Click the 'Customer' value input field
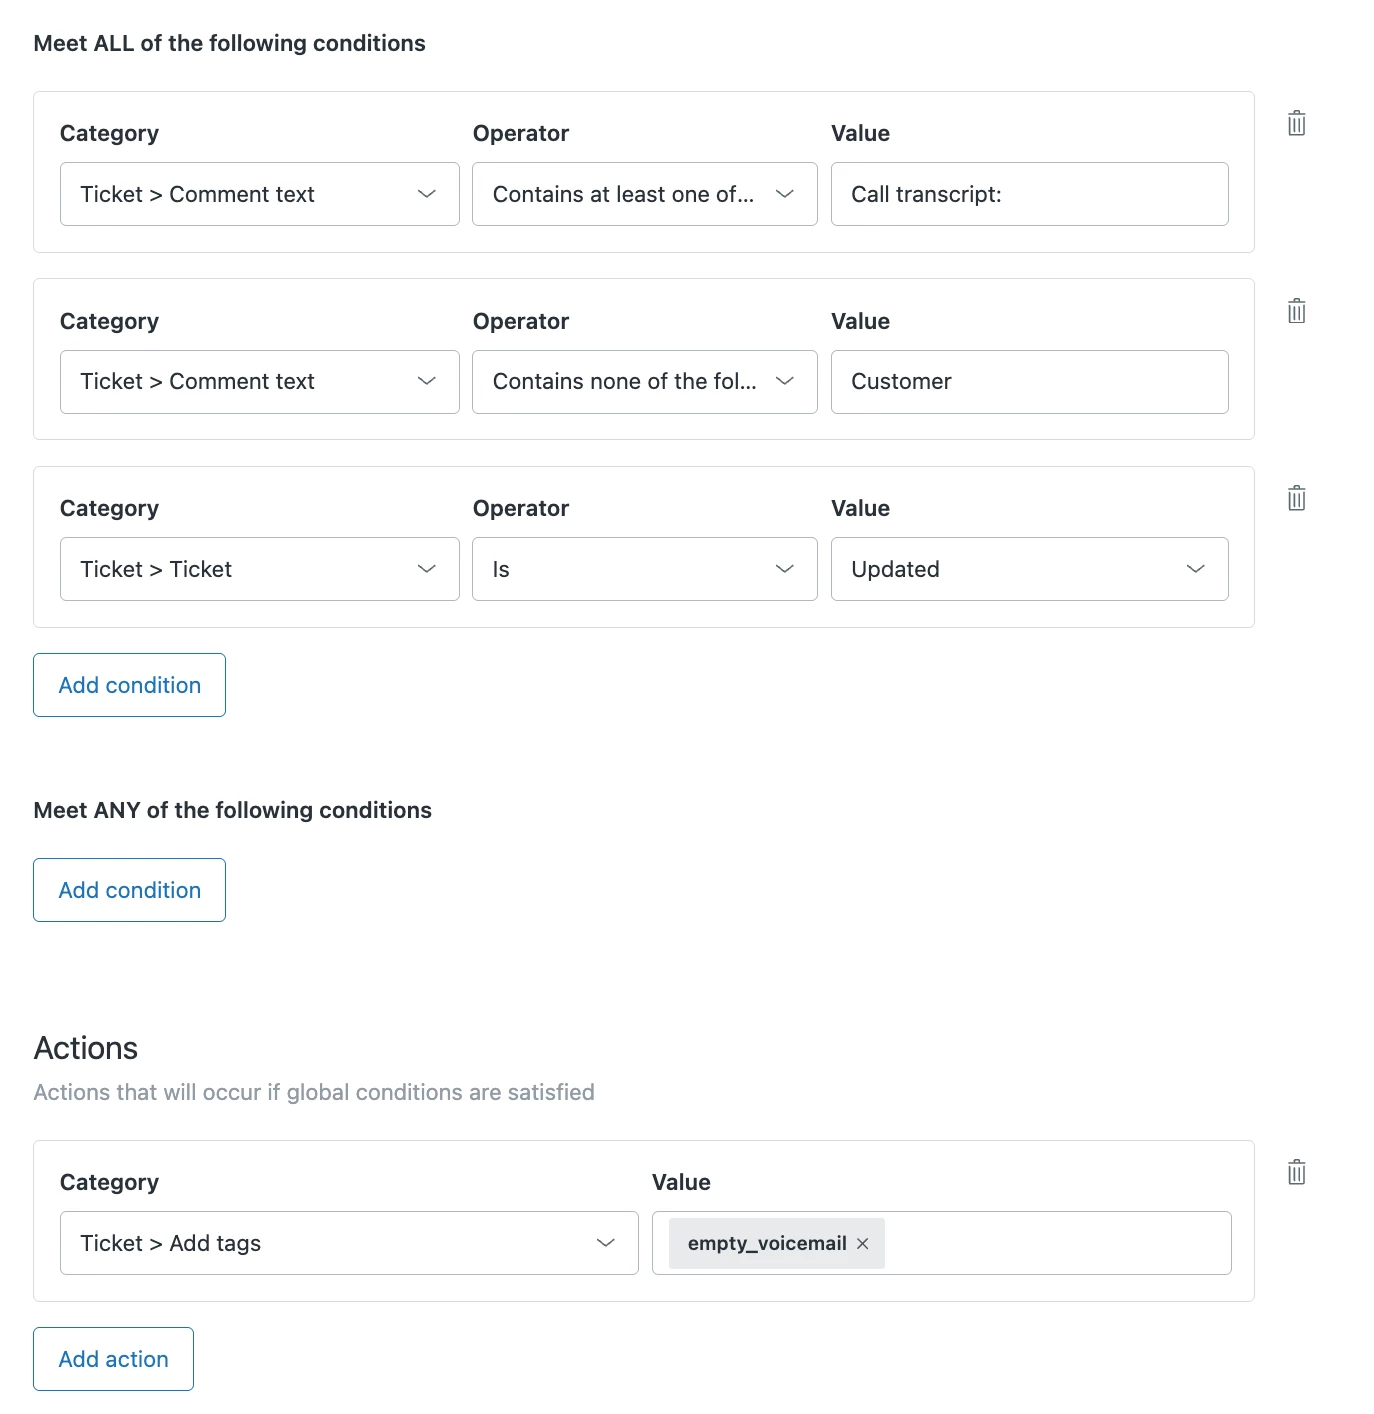This screenshot has width=1374, height=1414. click(x=1029, y=382)
